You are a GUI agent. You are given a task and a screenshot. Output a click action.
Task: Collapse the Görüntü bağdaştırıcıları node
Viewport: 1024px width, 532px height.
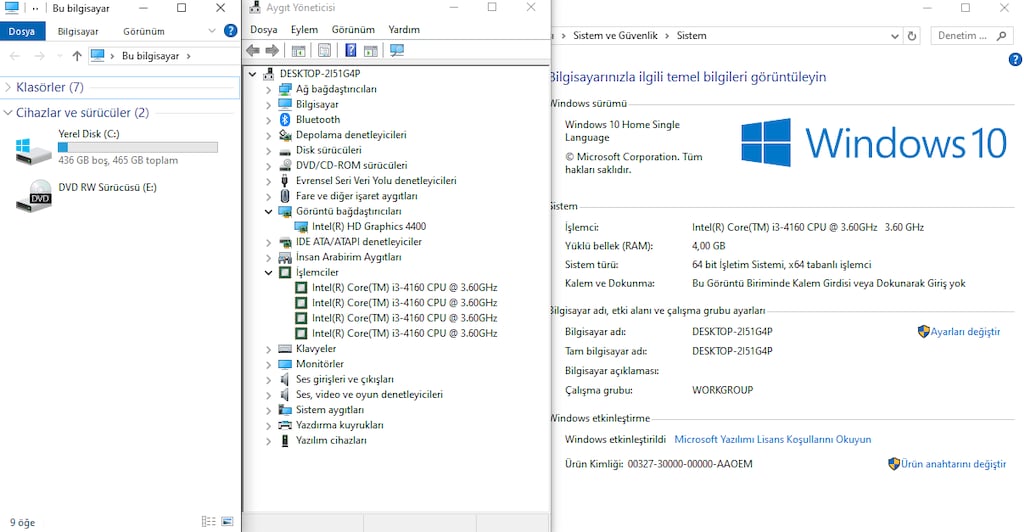(268, 211)
